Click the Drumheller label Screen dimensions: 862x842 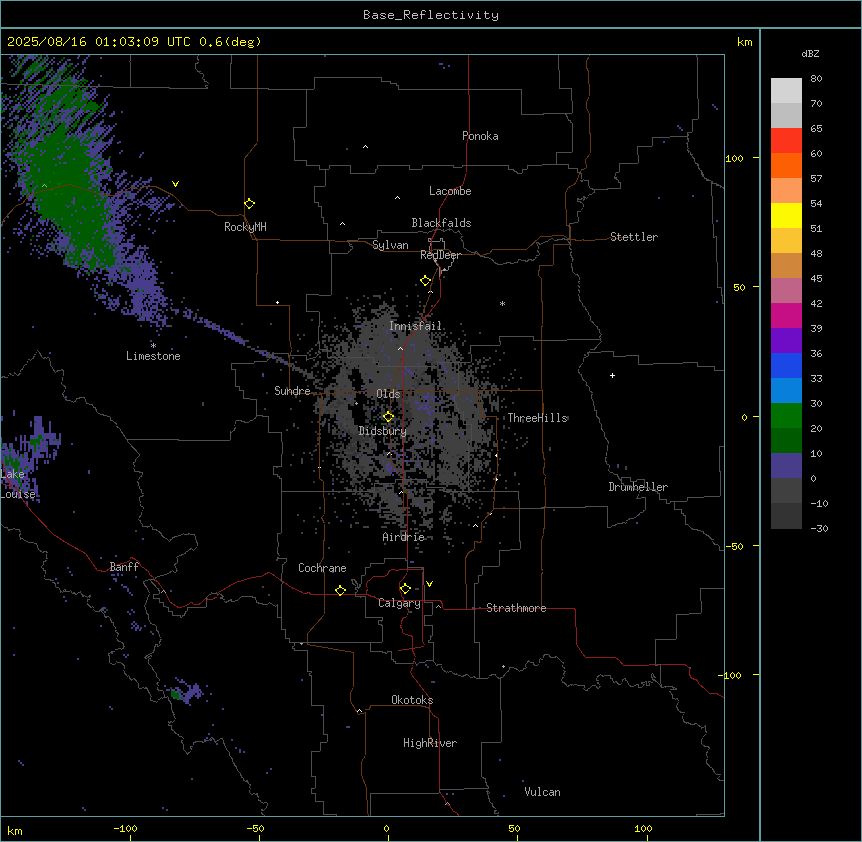[x=638, y=487]
